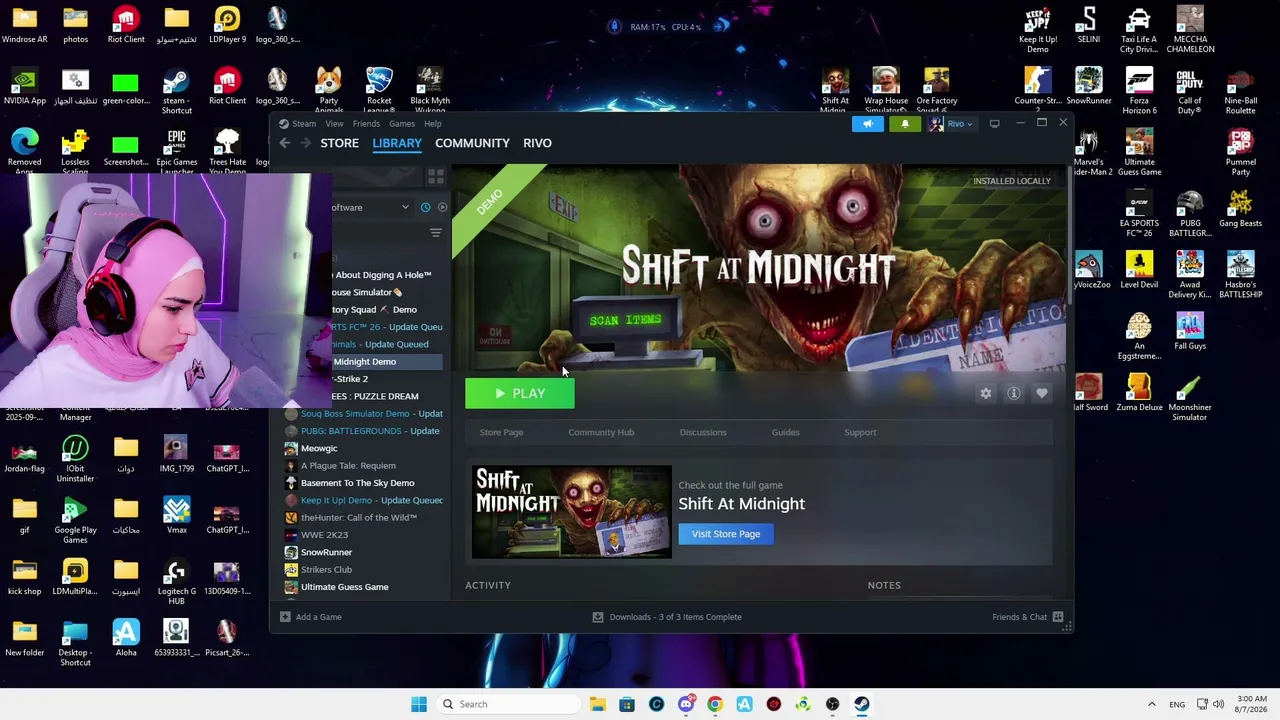Open the Store Page link

click(x=501, y=432)
